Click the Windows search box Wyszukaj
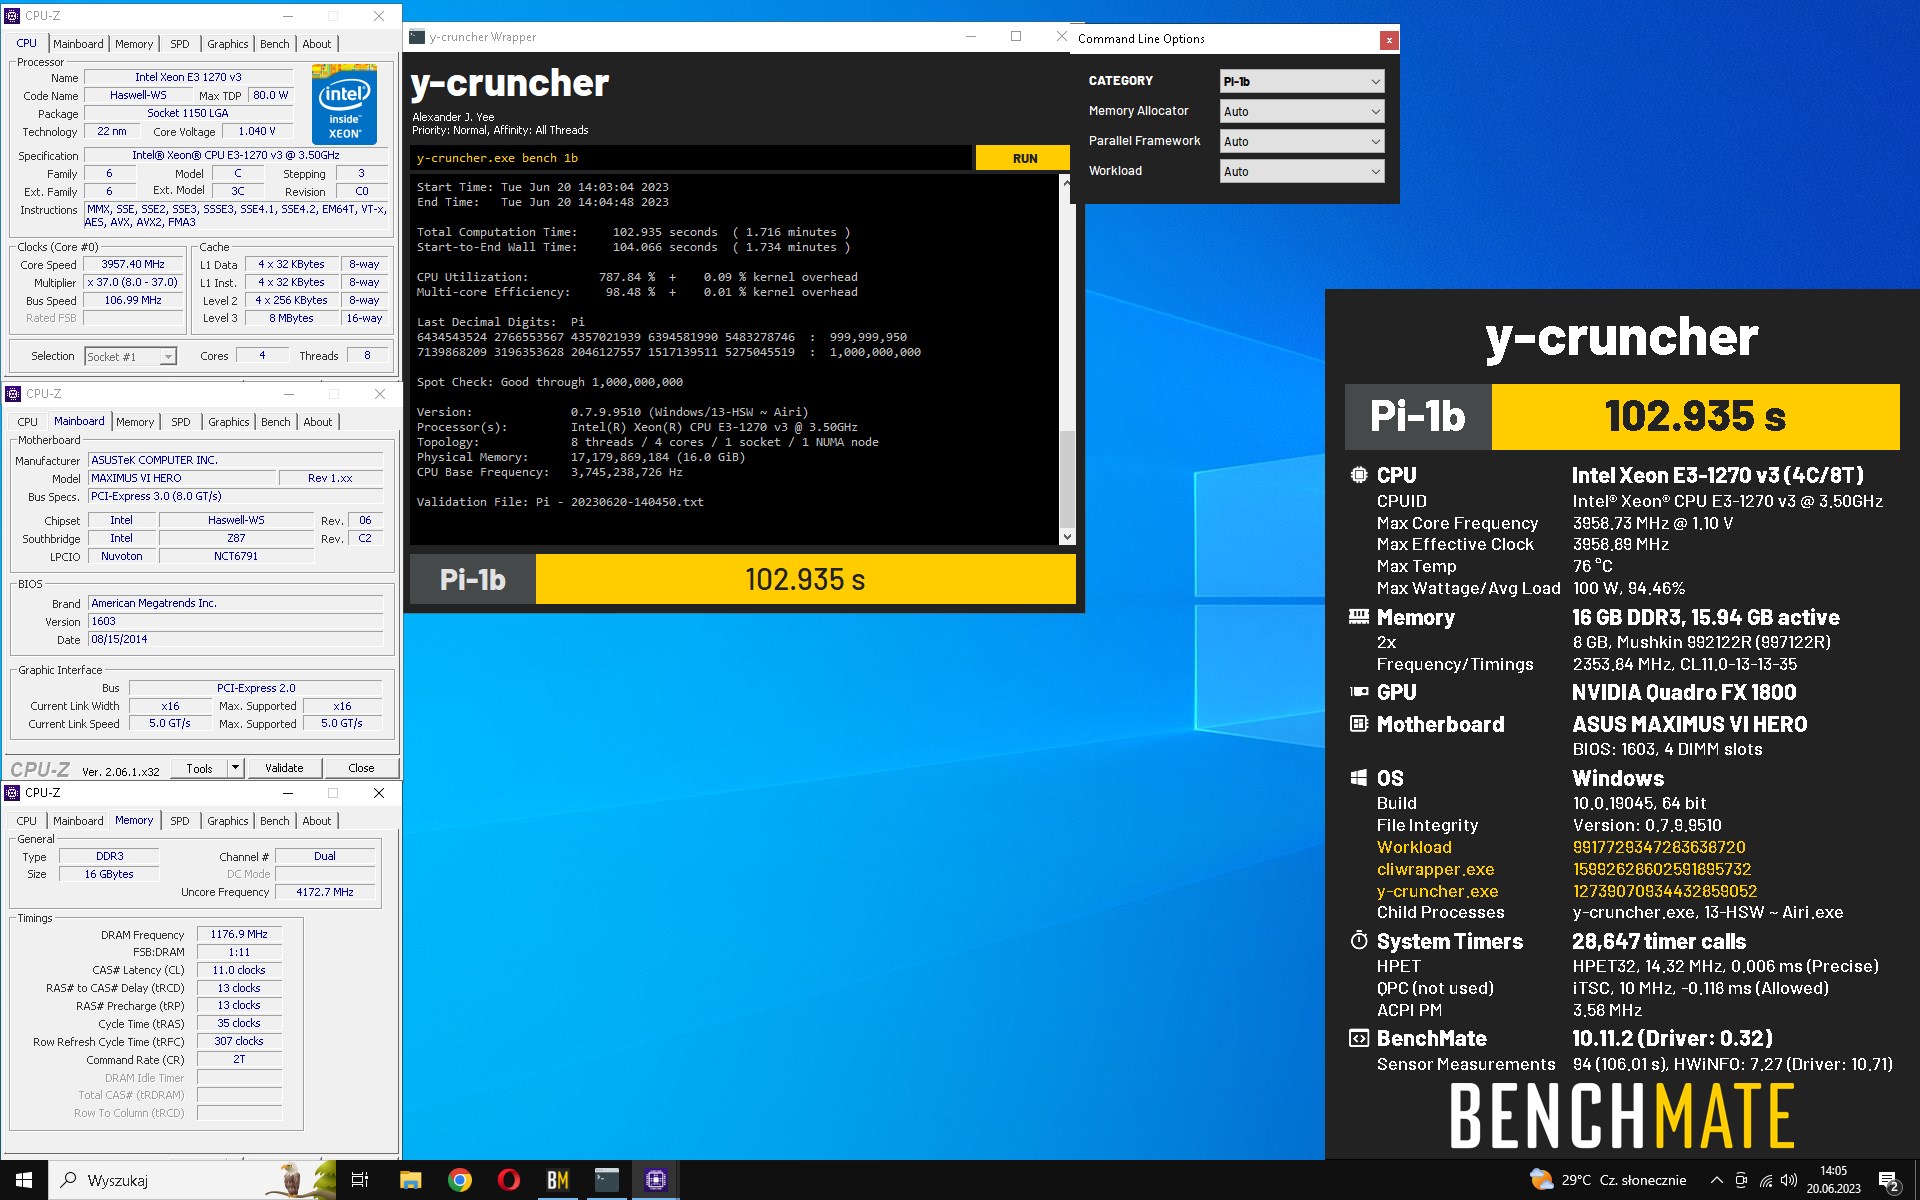 [x=190, y=1180]
